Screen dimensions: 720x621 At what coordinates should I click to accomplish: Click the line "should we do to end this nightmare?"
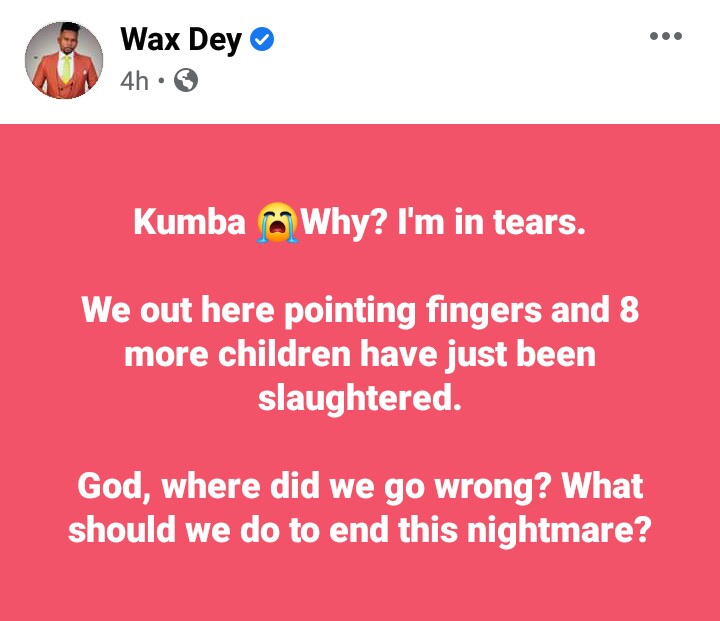click(360, 530)
